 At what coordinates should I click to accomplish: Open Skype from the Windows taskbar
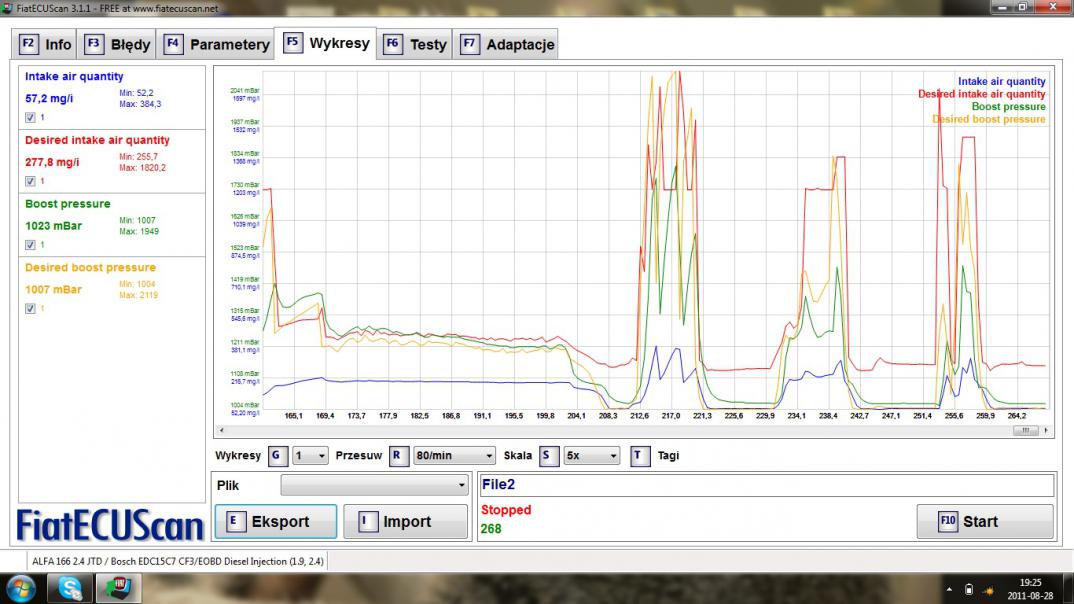pos(71,589)
